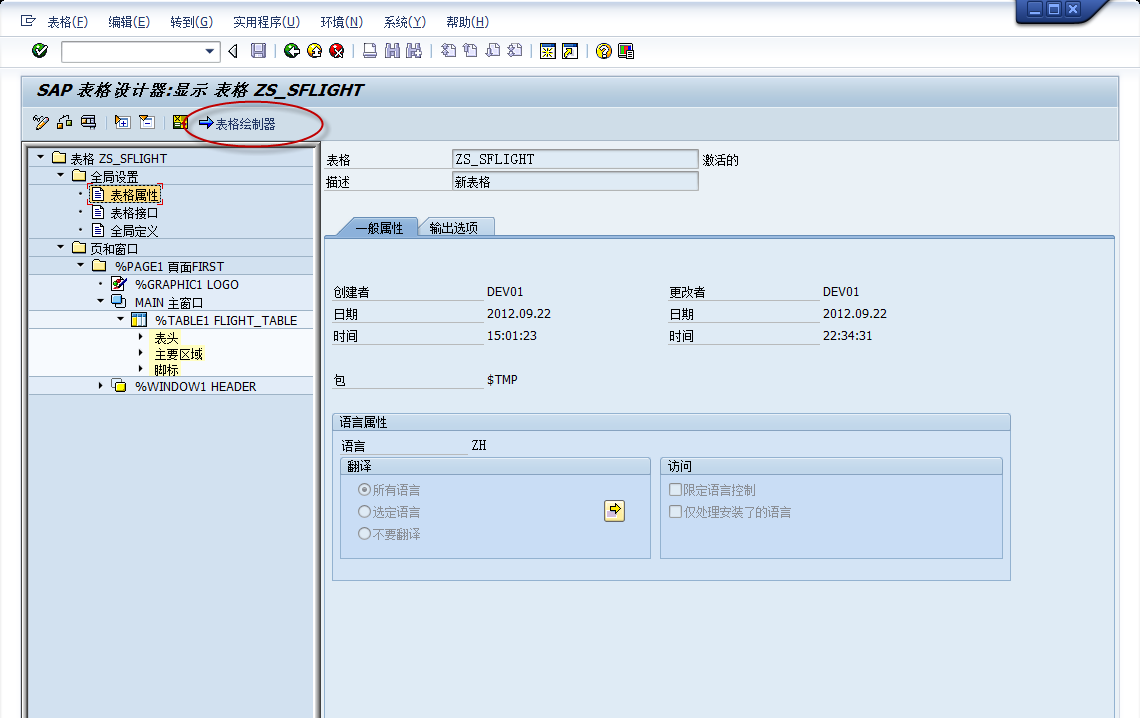Click the Expand Subtree plus icon
The width and height of the screenshot is (1140, 718).
(122, 122)
